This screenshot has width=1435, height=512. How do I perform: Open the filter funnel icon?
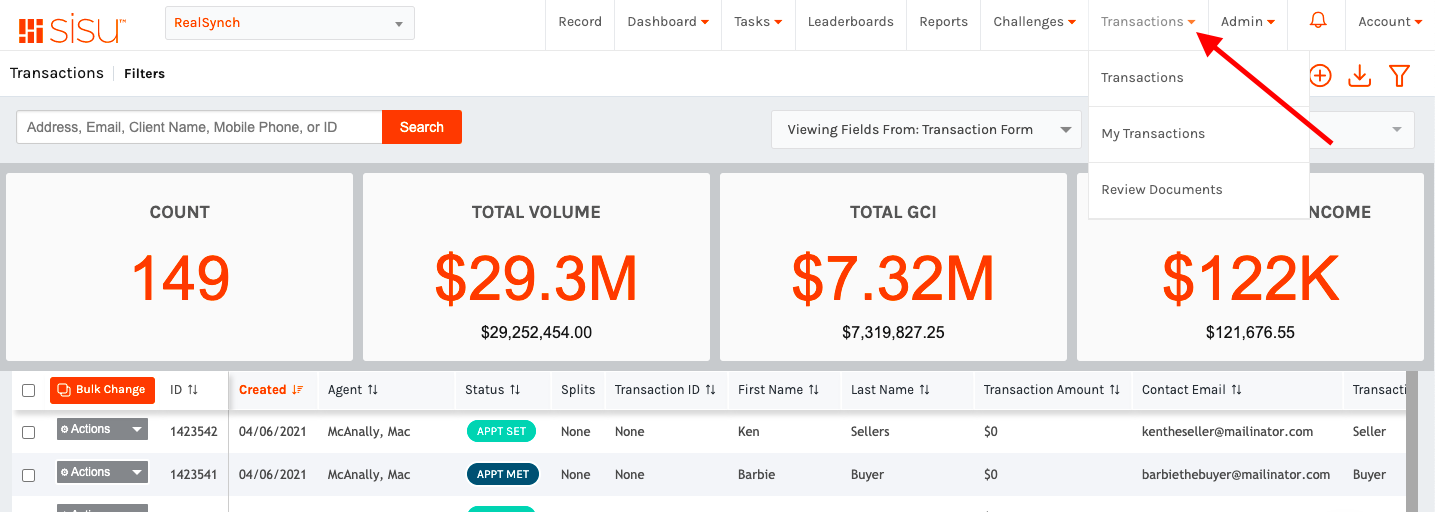[x=1399, y=76]
